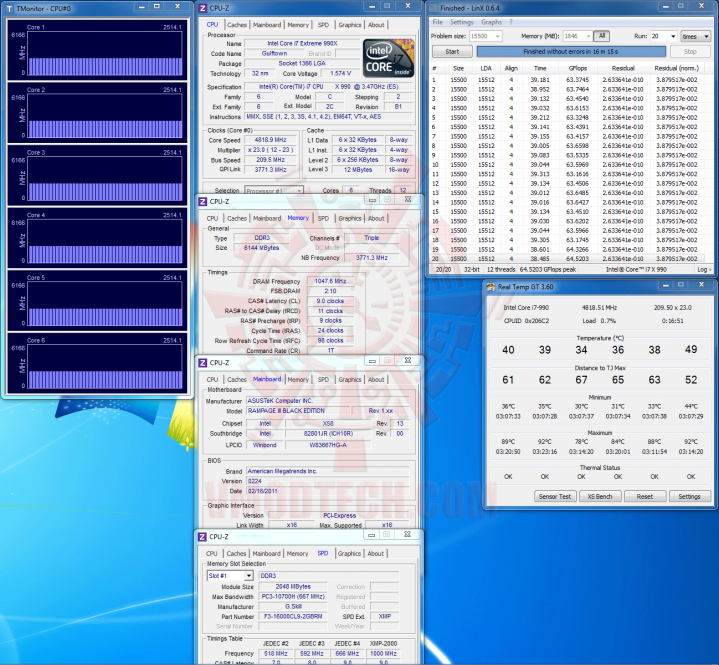This screenshot has width=719, height=665.
Task: Click the maximum temperature 89°C reading
Action: [x=508, y=442]
